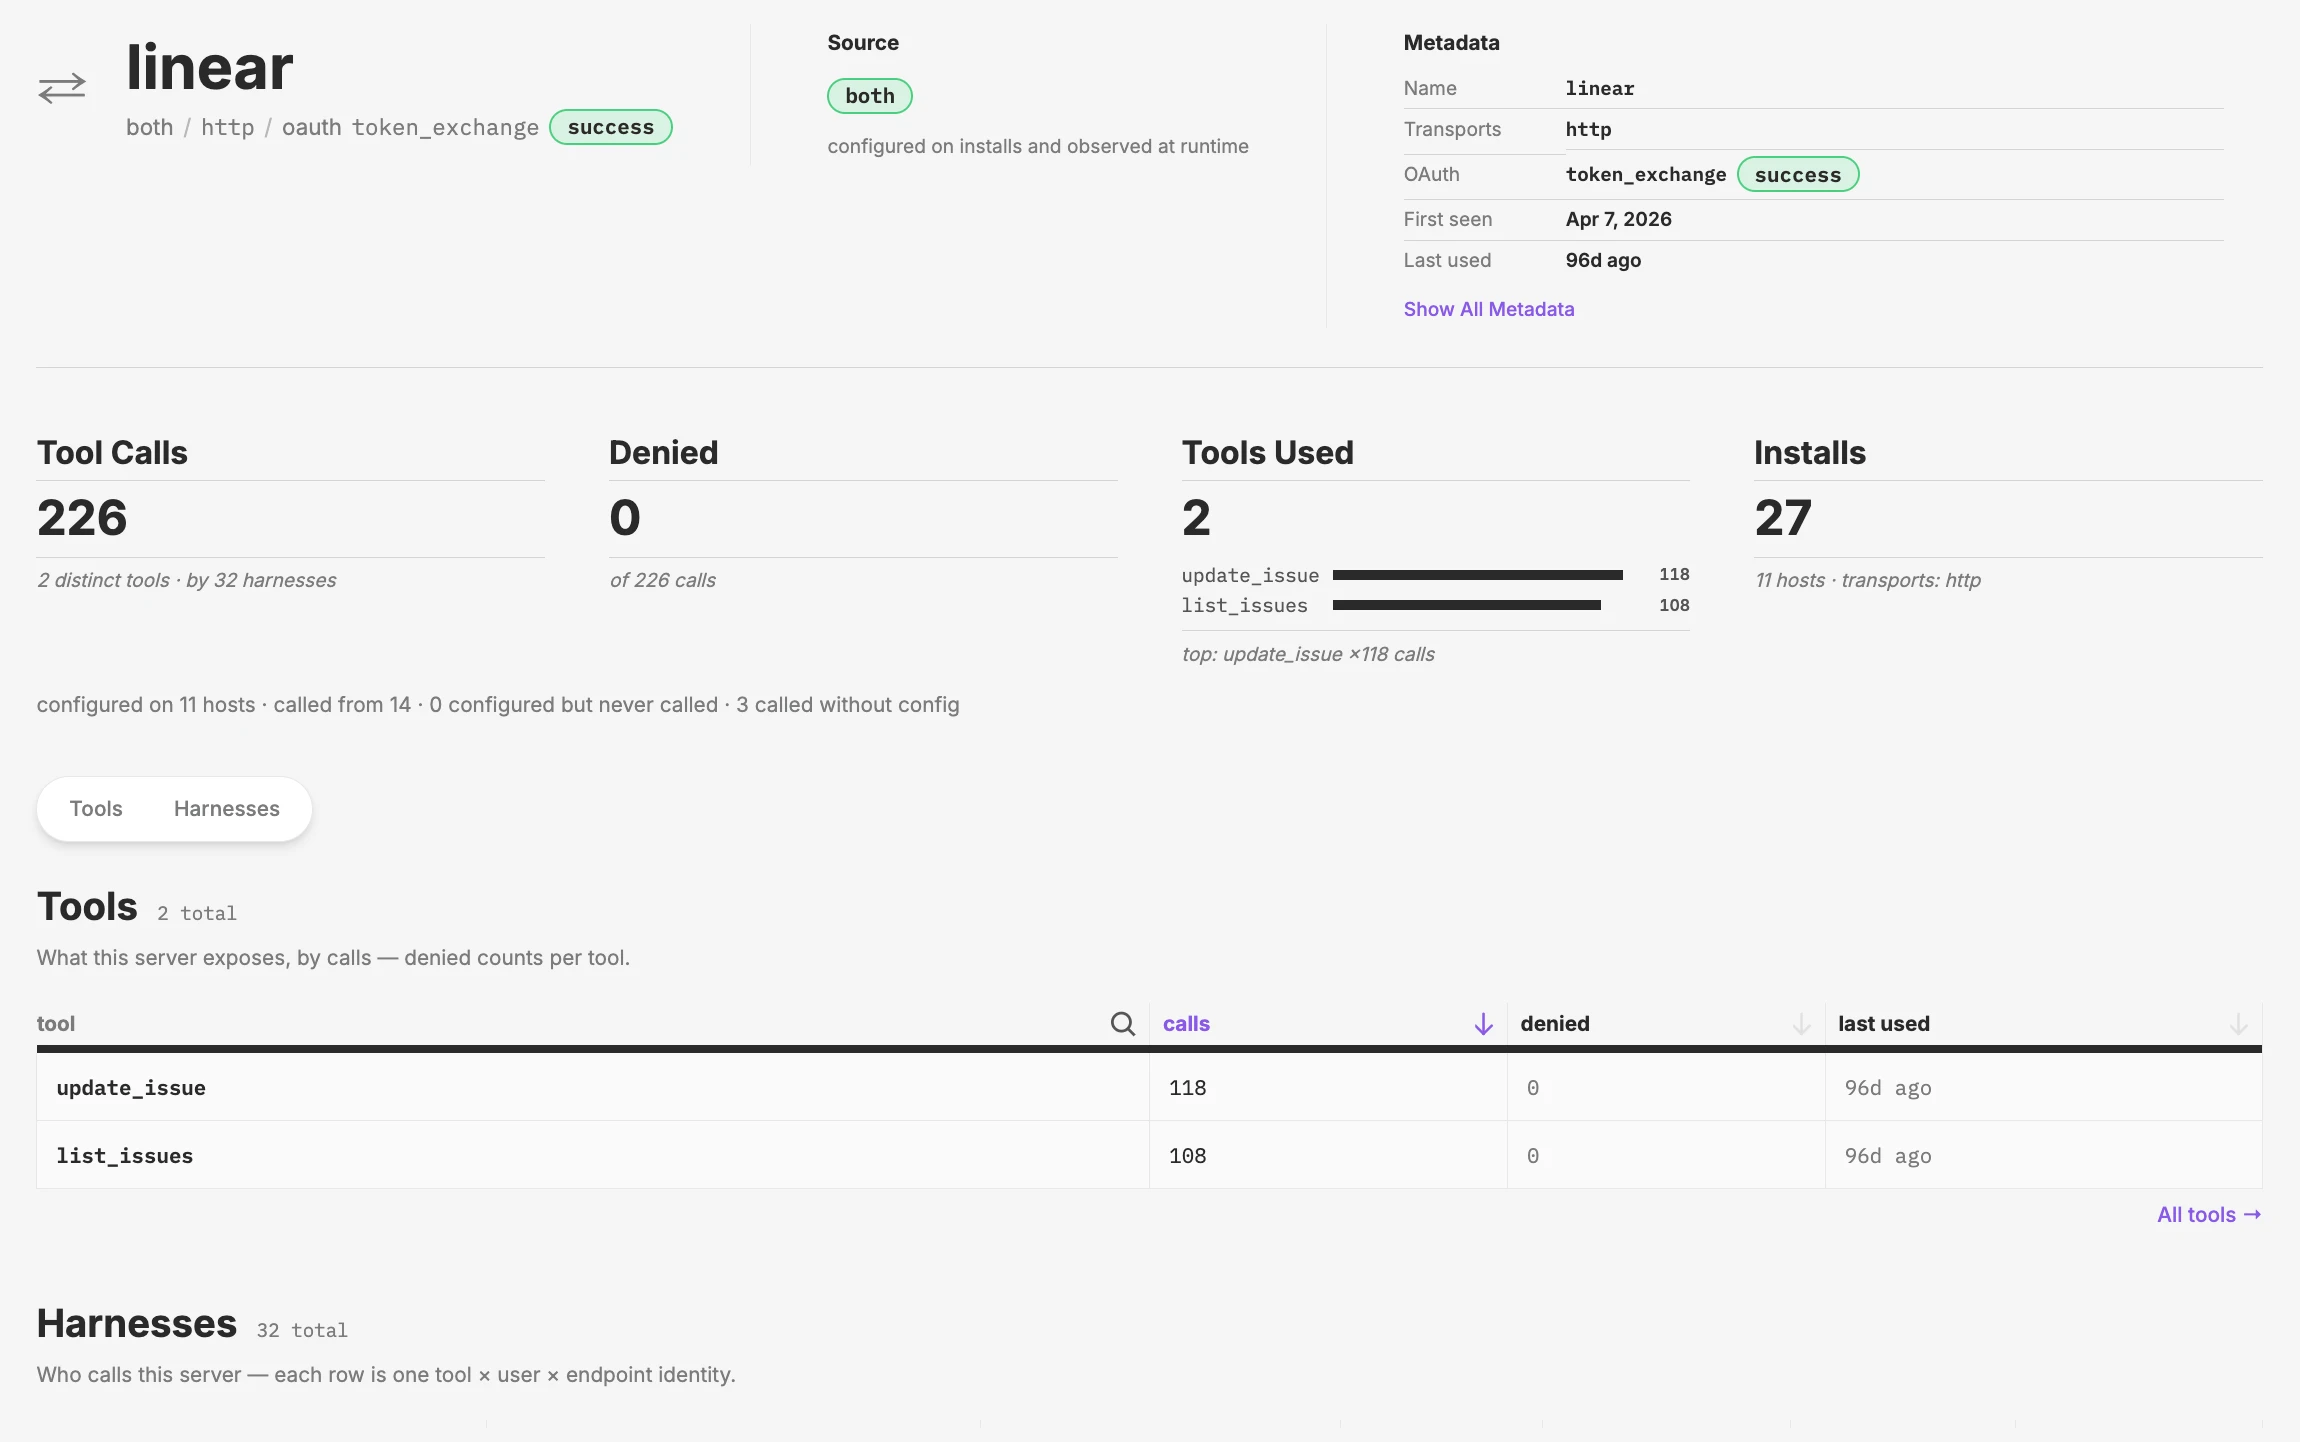Click the success badge in the OAuth row
The width and height of the screenshot is (2300, 1442).
[x=1798, y=174]
